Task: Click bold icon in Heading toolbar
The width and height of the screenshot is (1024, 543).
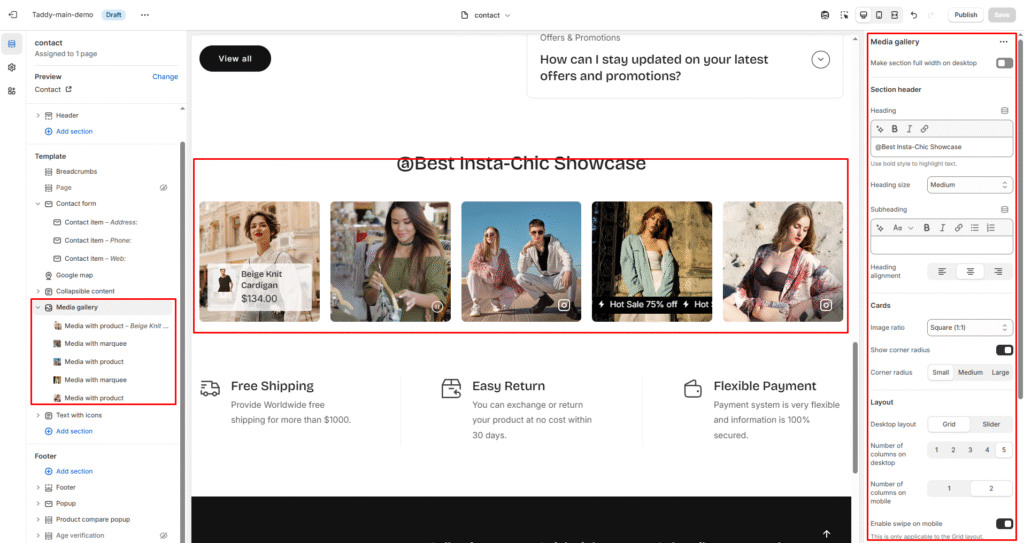Action: pyautogui.click(x=894, y=129)
